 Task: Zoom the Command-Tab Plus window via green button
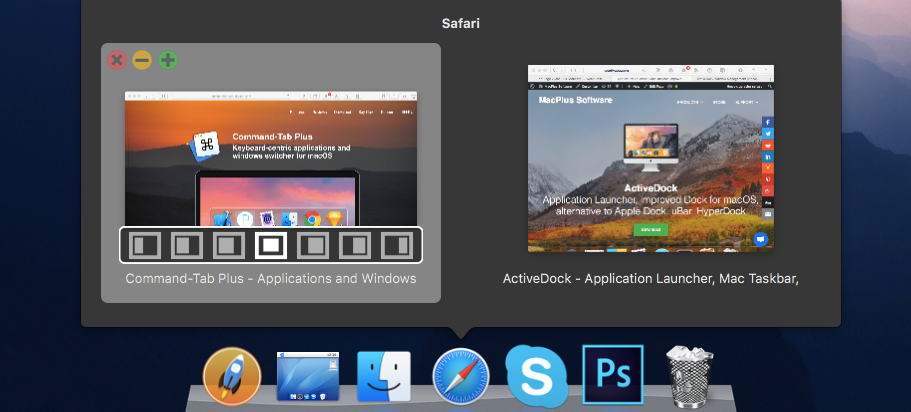pos(168,60)
